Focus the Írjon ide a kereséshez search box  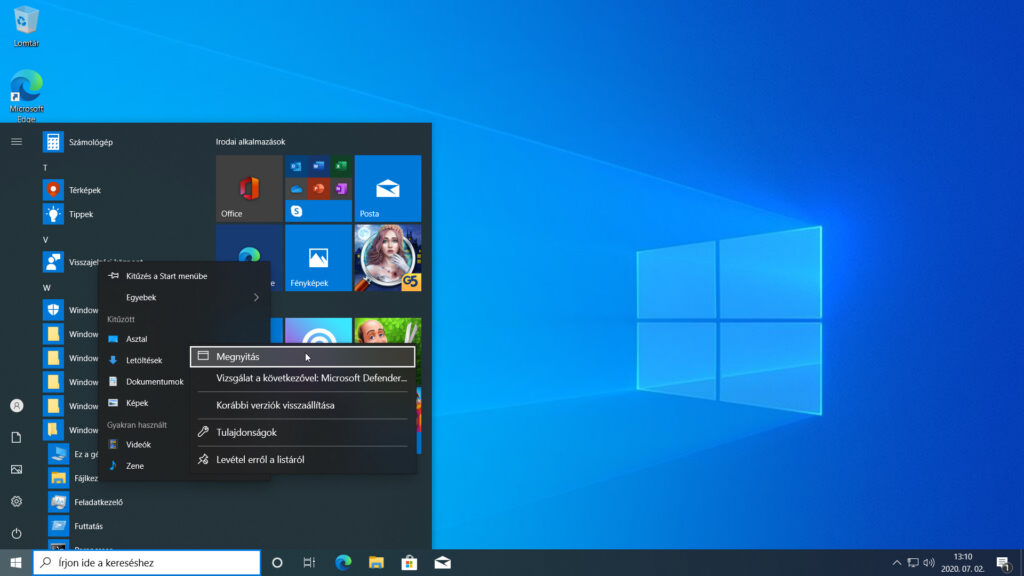[x=147, y=563]
